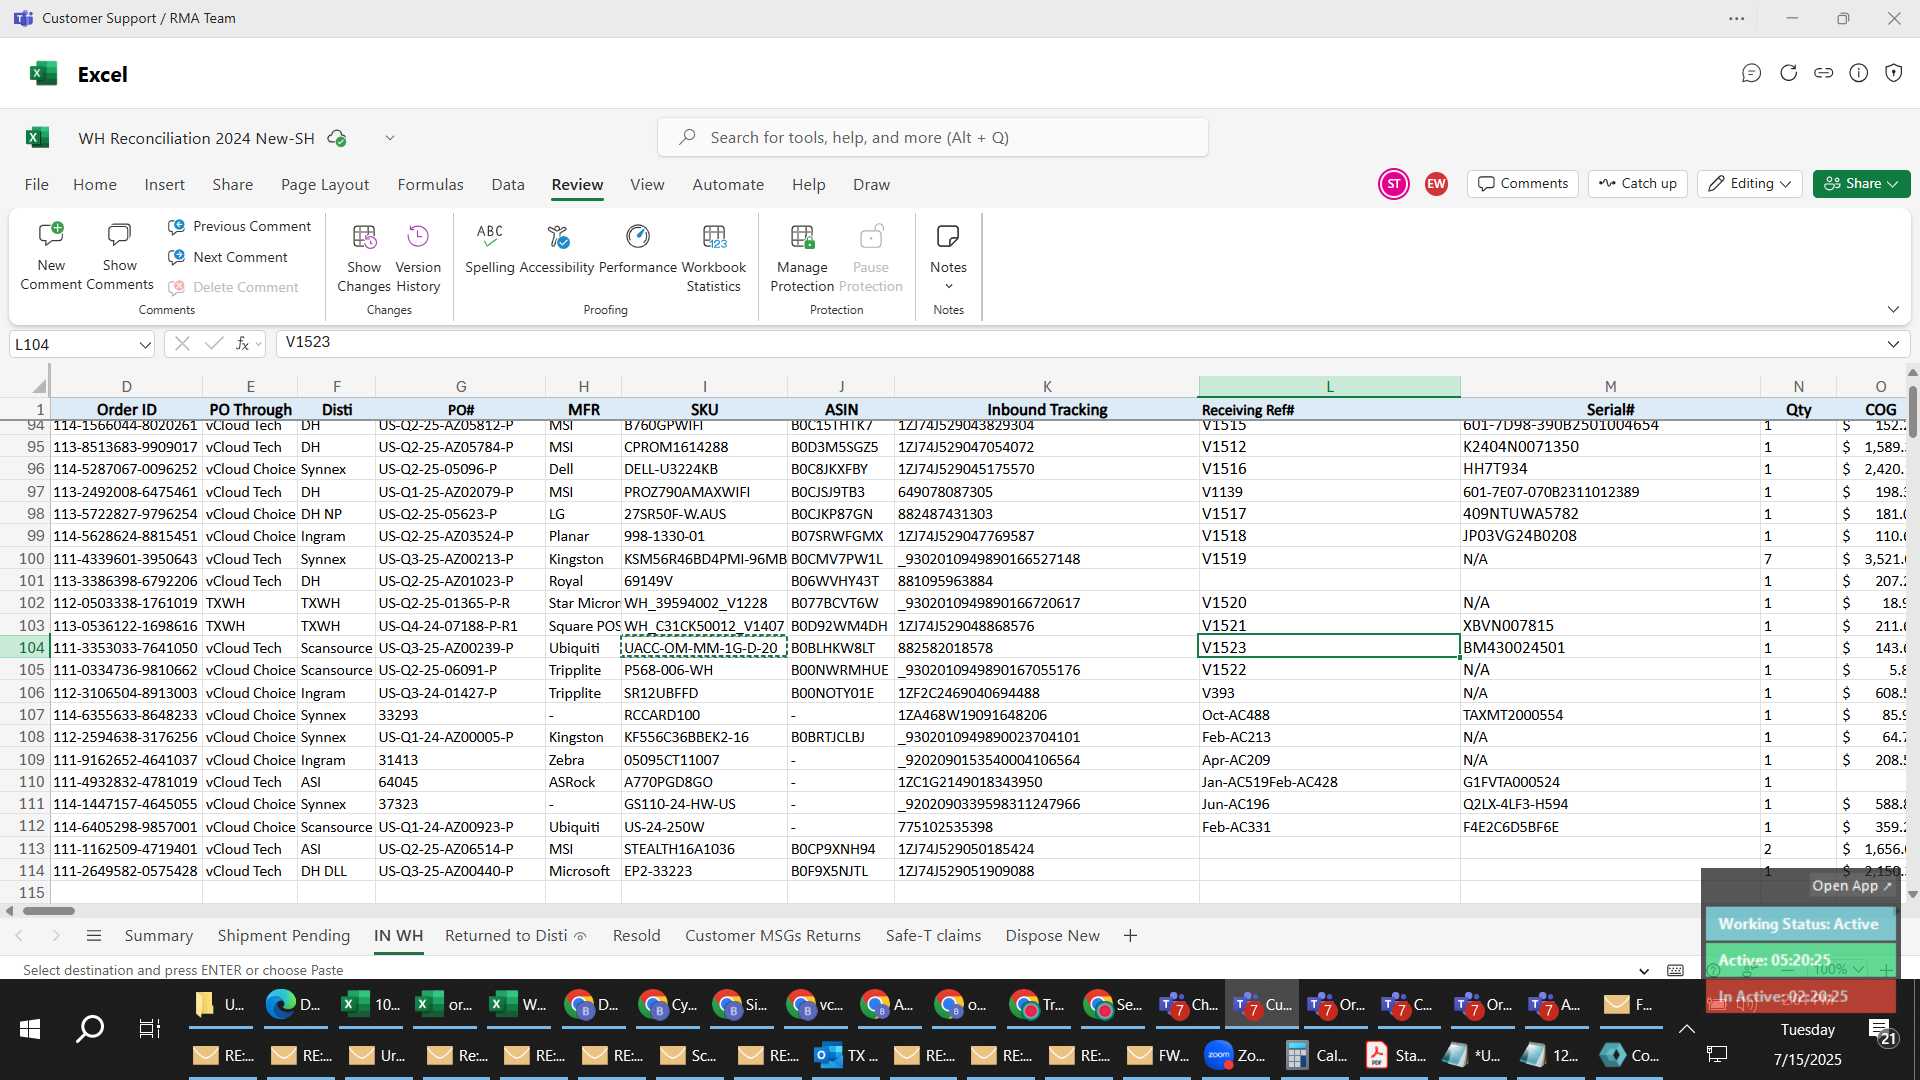
Task: Click the Catch up button
Action: click(x=1637, y=184)
